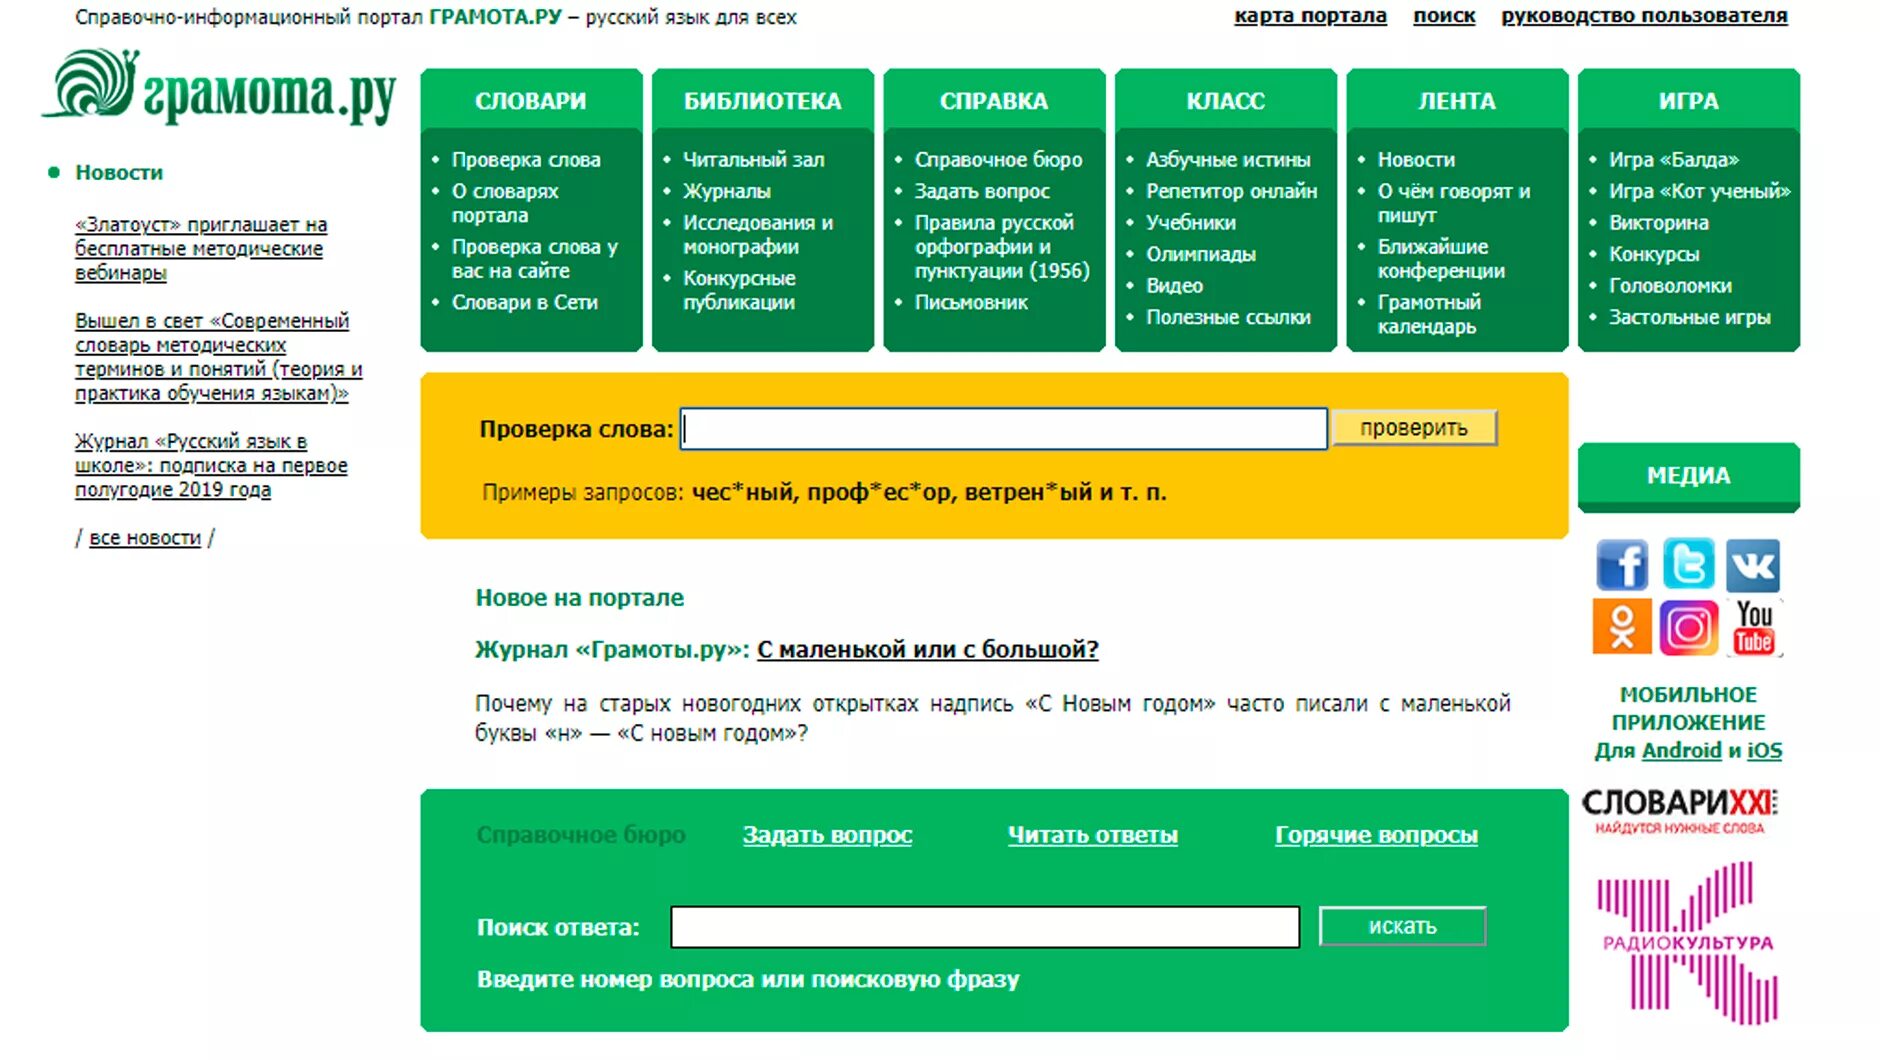Open Учебники link

pos(1191,223)
